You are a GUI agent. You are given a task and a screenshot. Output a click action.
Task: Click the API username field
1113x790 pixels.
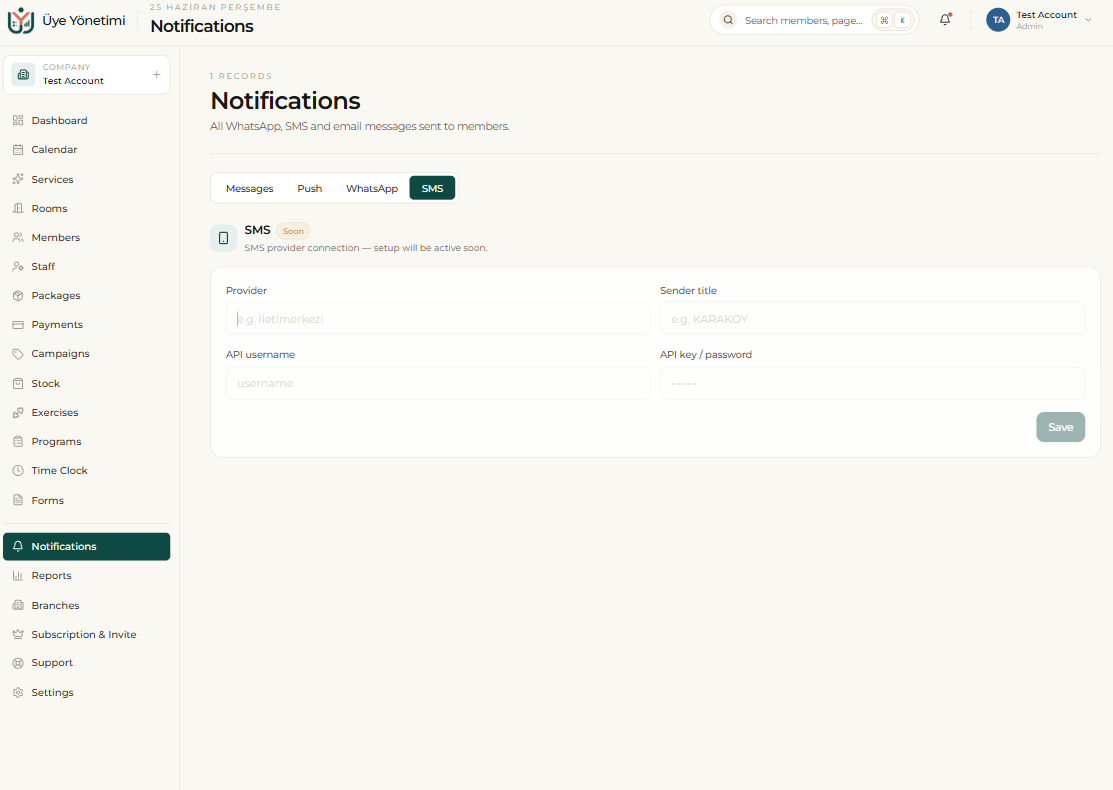click(438, 383)
